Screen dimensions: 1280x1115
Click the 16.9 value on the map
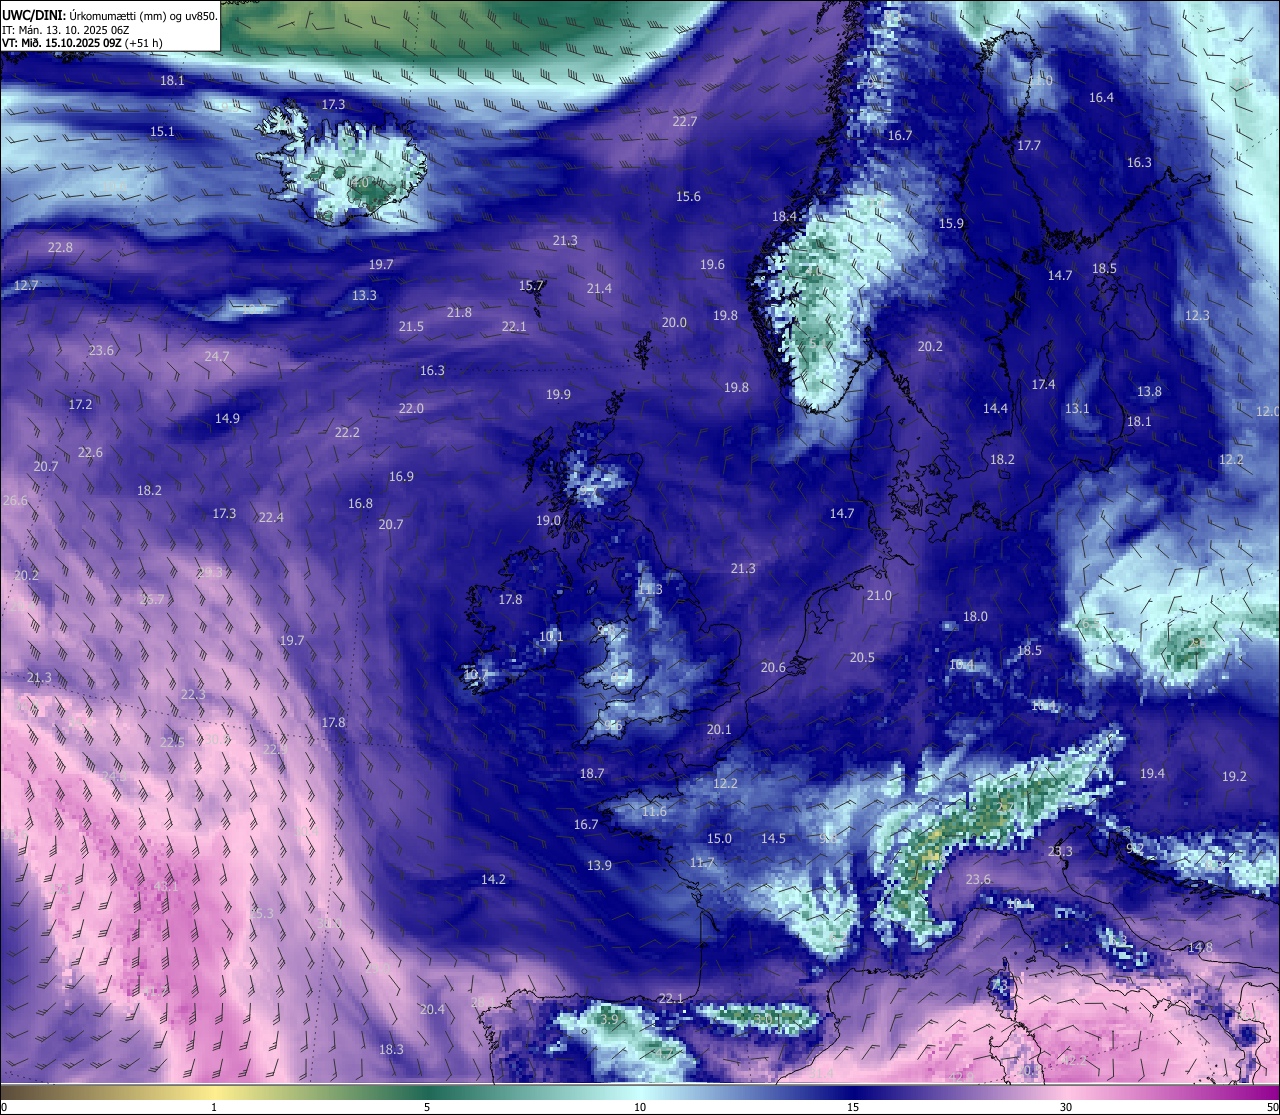click(x=401, y=477)
